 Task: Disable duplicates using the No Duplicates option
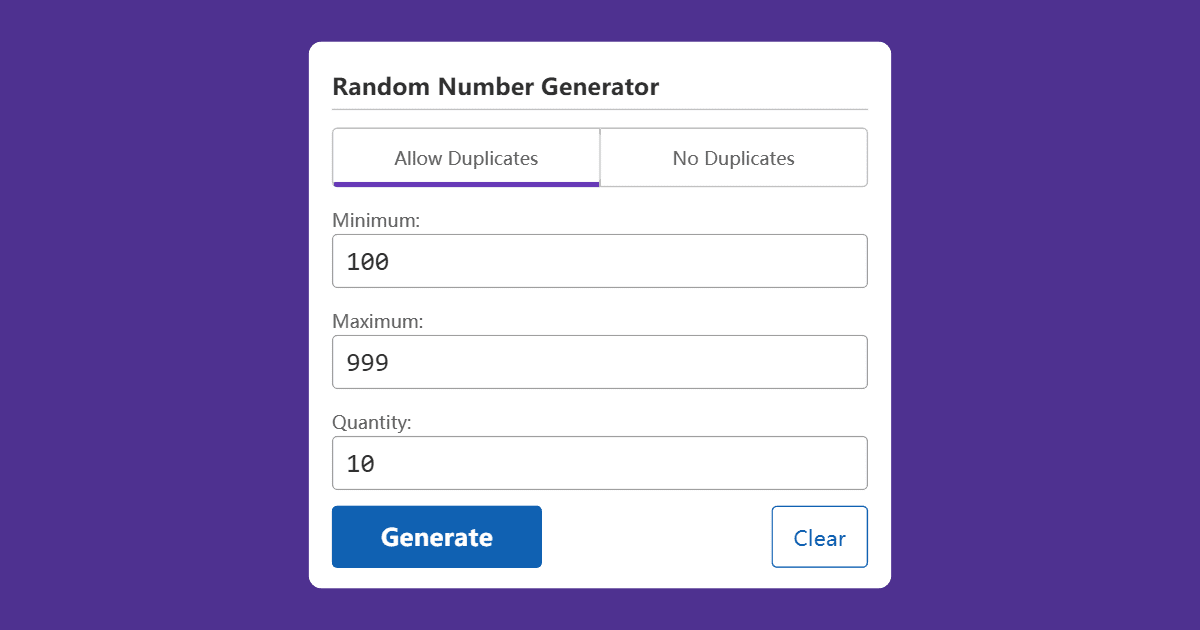(x=733, y=157)
